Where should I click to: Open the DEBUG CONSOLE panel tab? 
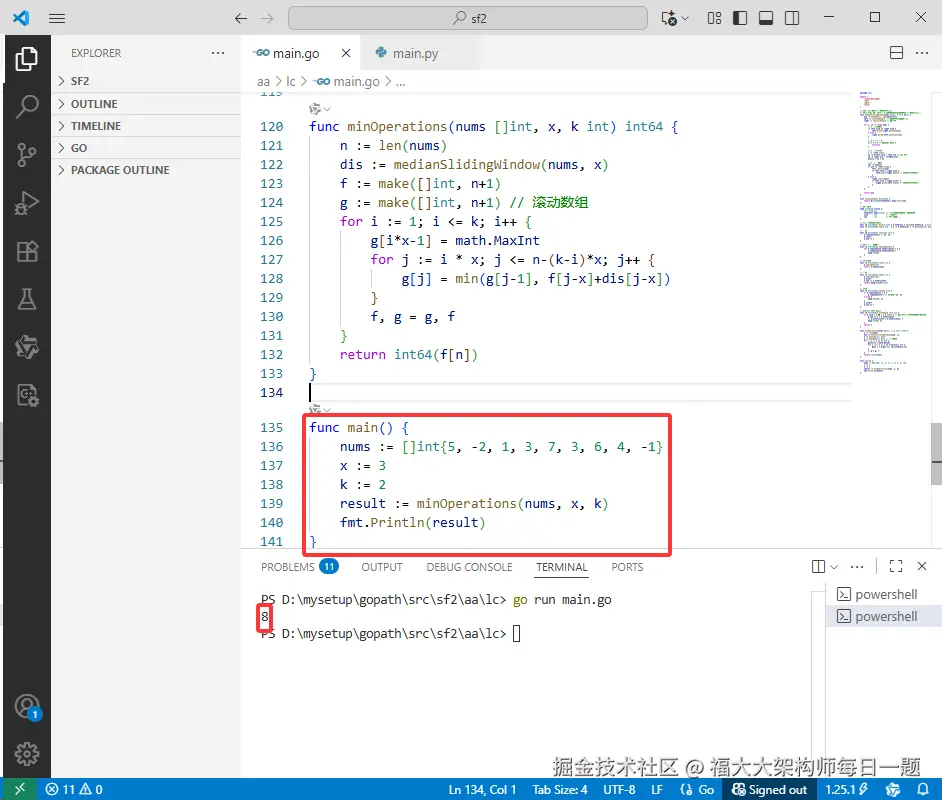point(469,566)
